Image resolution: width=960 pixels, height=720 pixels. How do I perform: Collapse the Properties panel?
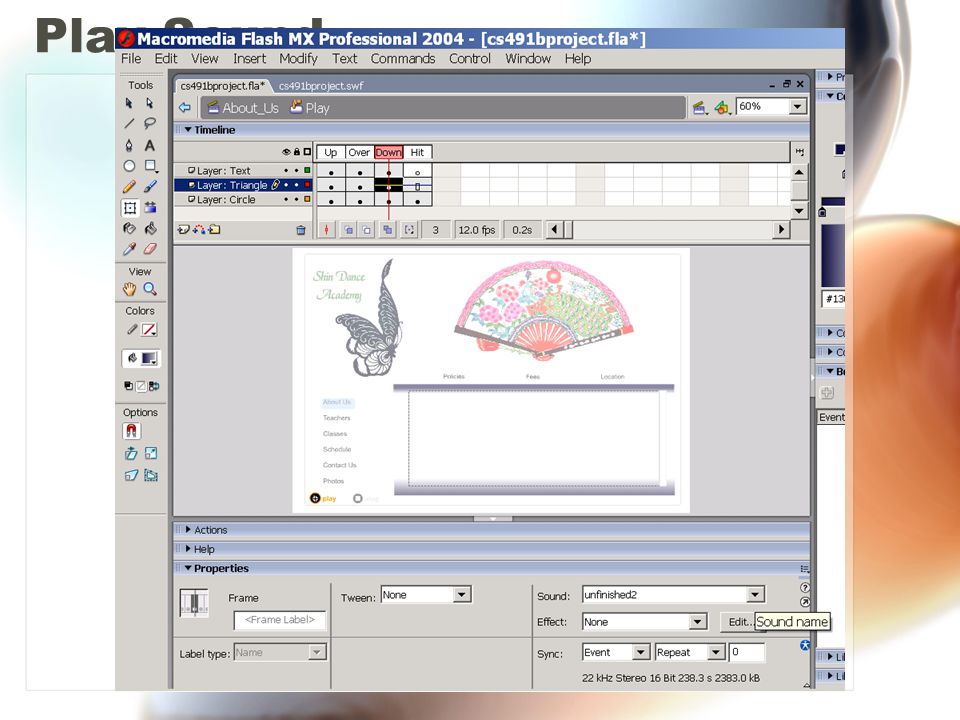pyautogui.click(x=189, y=568)
